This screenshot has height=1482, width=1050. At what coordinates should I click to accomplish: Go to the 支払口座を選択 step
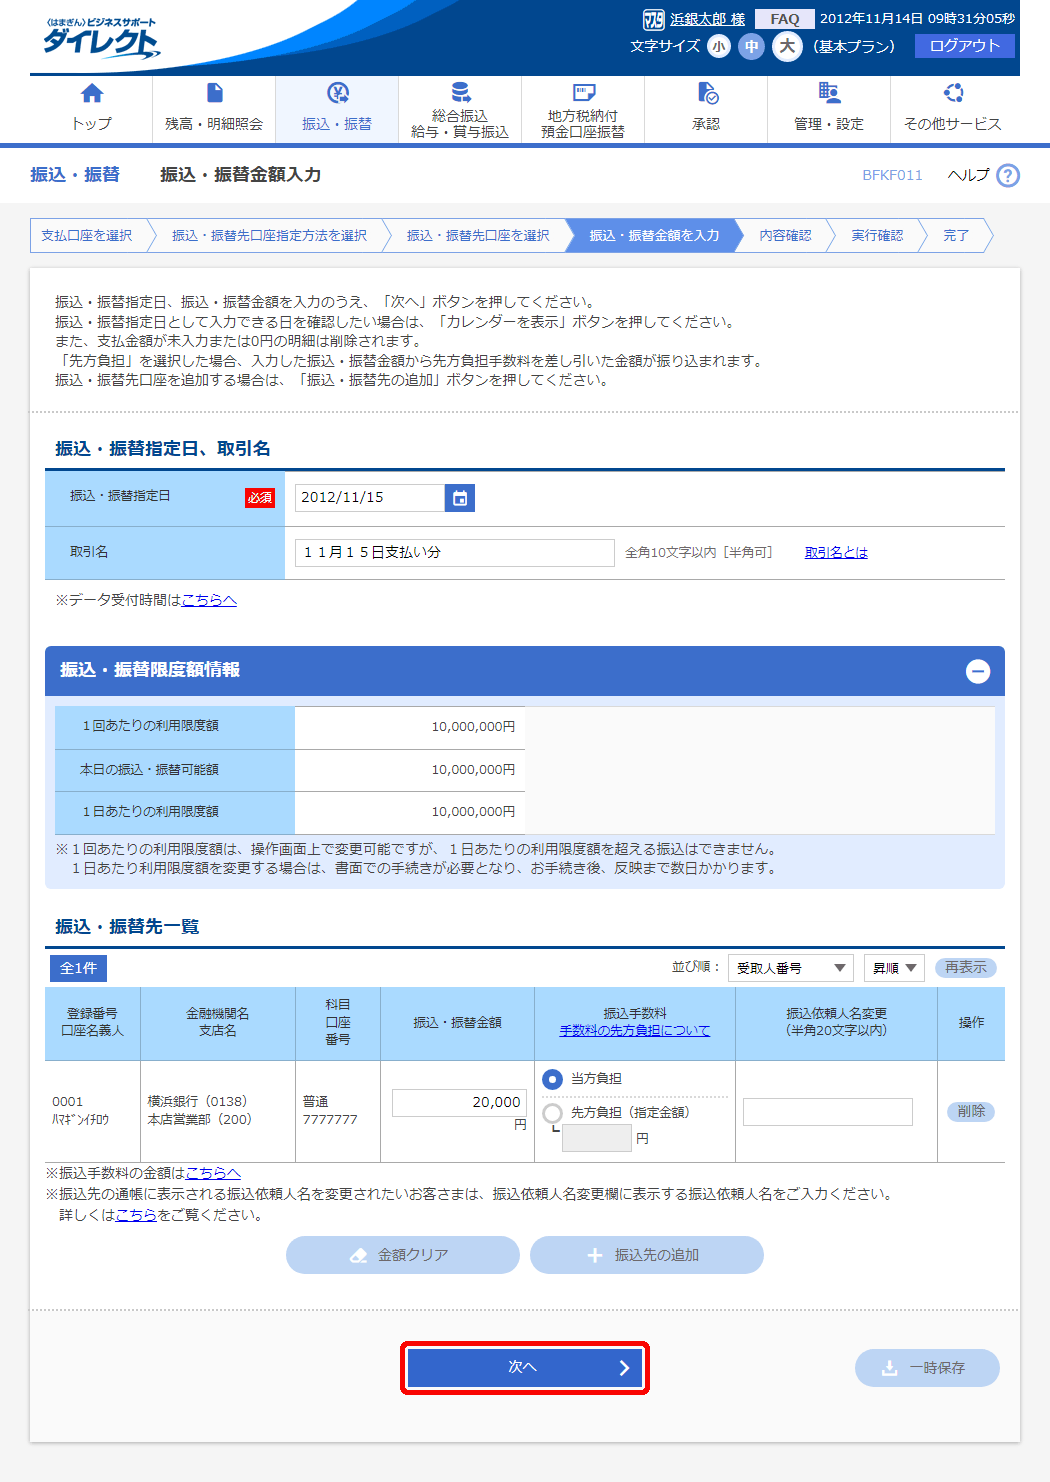tap(87, 236)
